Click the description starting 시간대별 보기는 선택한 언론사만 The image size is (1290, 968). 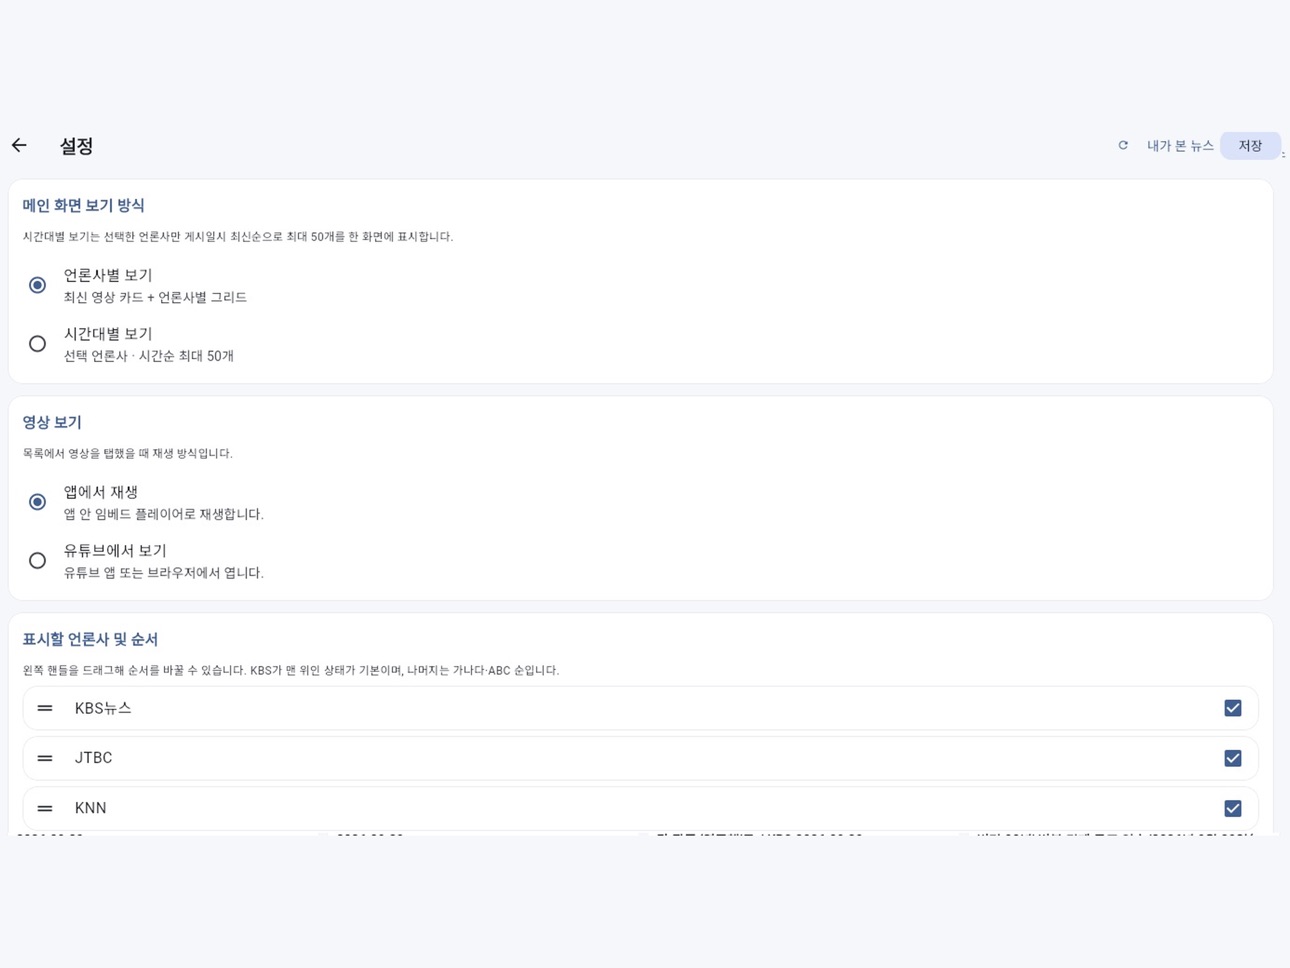[237, 236]
